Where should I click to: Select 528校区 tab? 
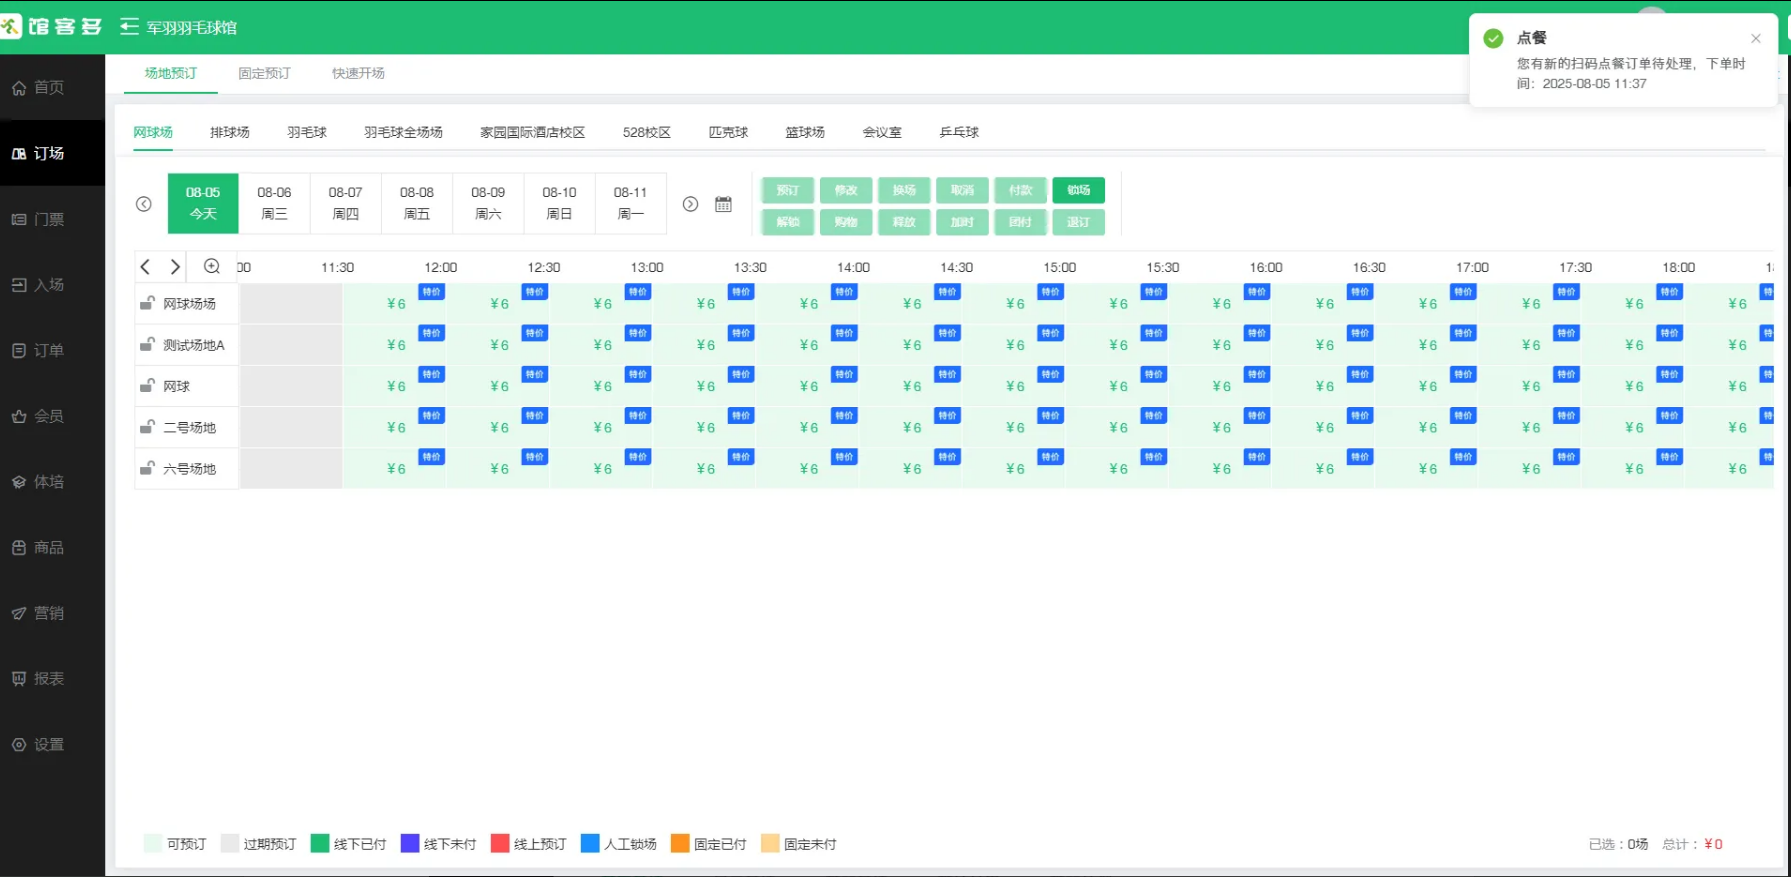pyautogui.click(x=646, y=132)
